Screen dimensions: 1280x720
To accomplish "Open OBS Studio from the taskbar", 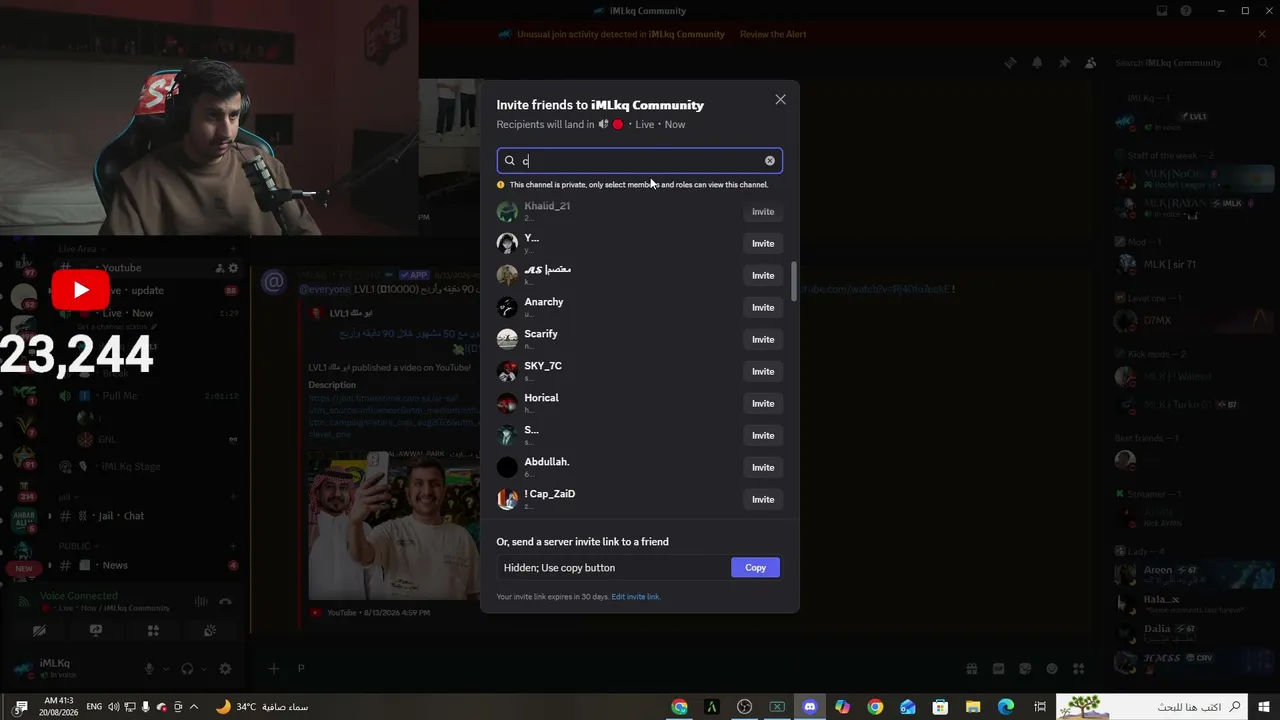I will coord(745,707).
